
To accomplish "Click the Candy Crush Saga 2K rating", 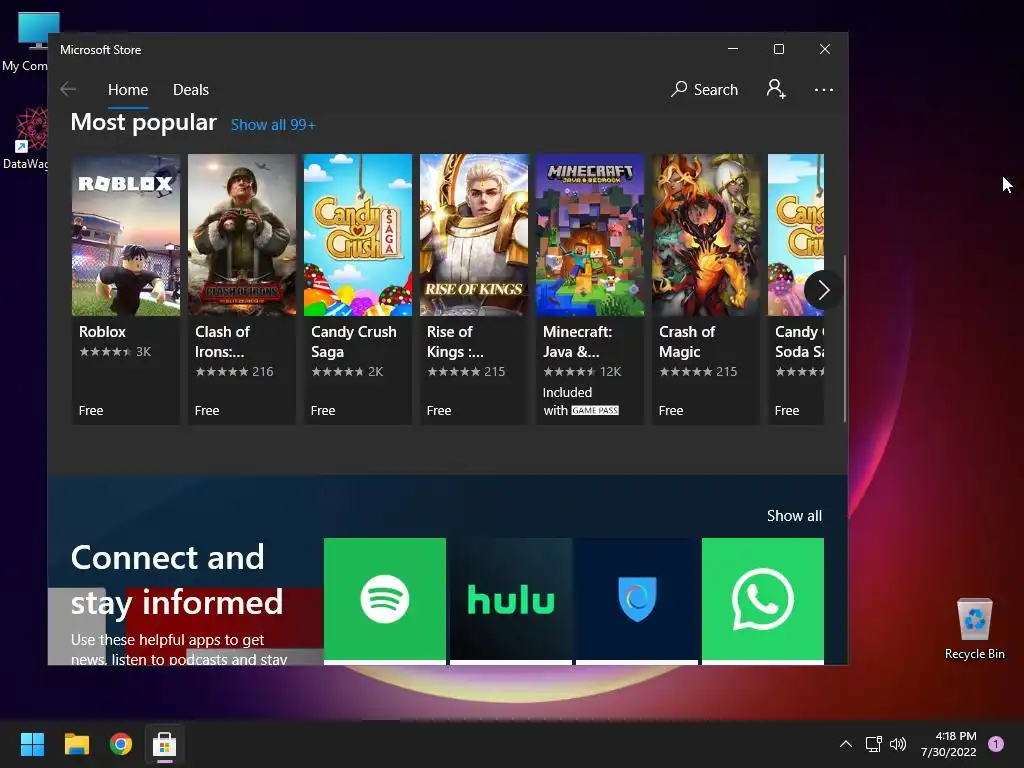I will 347,372.
